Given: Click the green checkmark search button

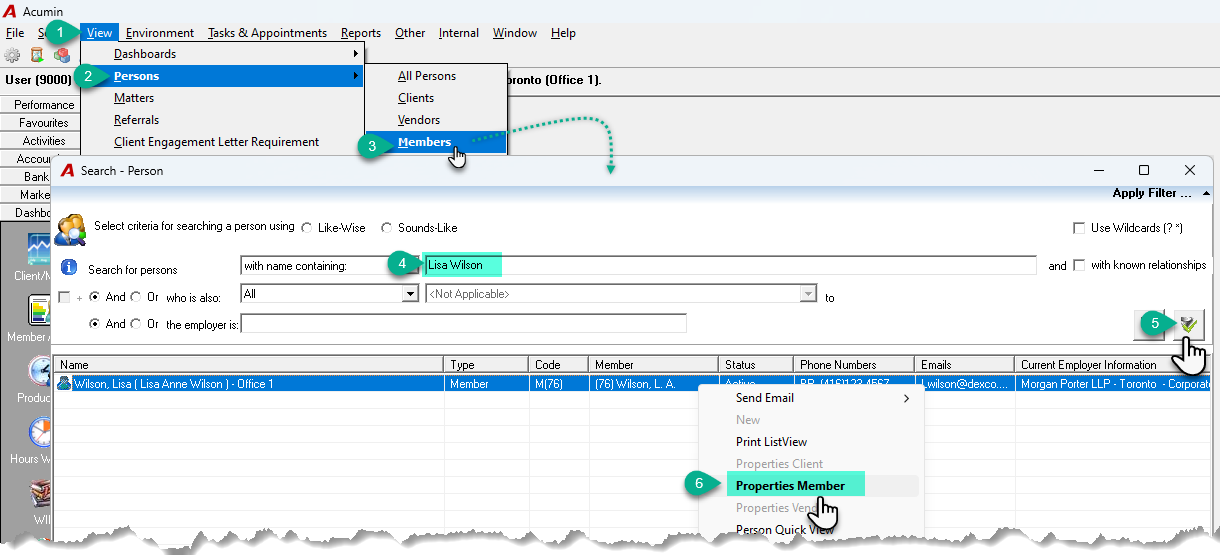Looking at the screenshot, I should pyautogui.click(x=1189, y=323).
